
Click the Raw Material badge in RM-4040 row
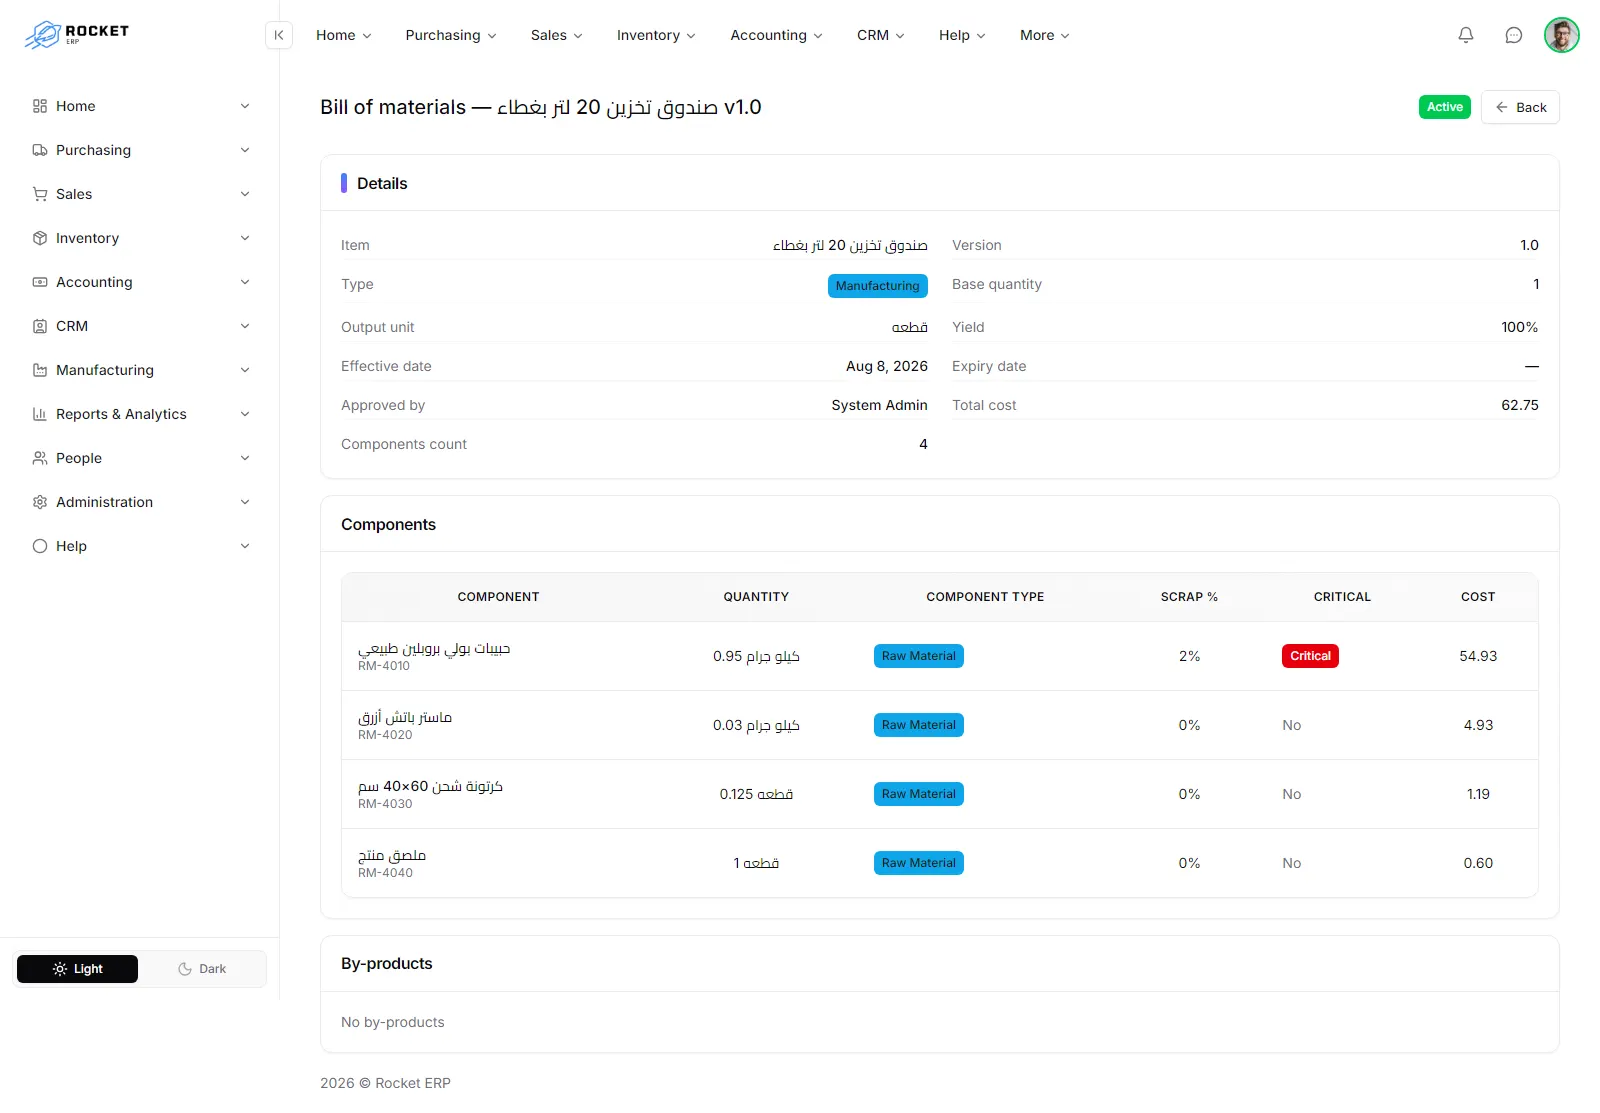[918, 863]
